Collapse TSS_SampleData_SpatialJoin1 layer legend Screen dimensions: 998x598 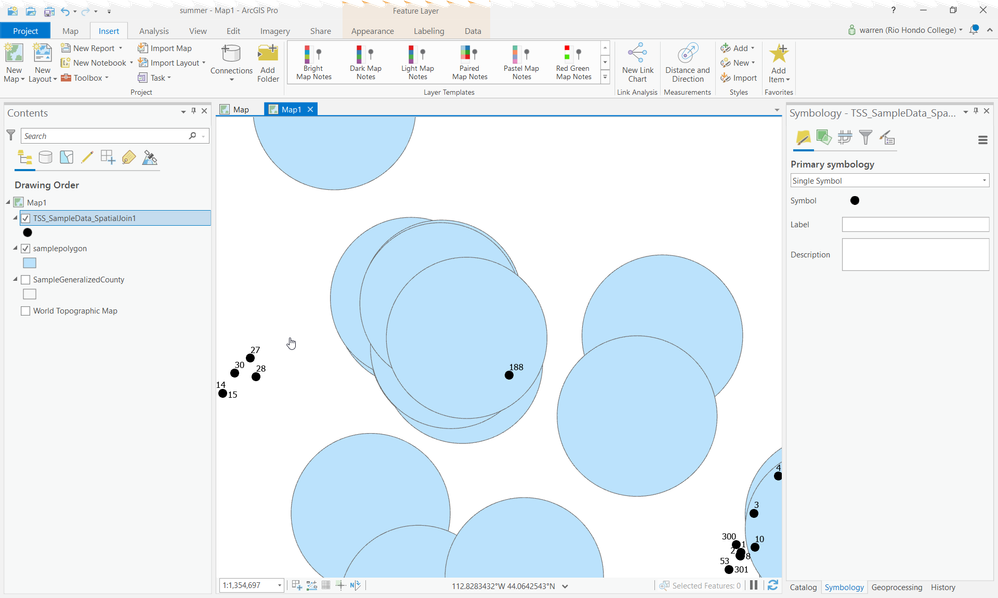15,218
